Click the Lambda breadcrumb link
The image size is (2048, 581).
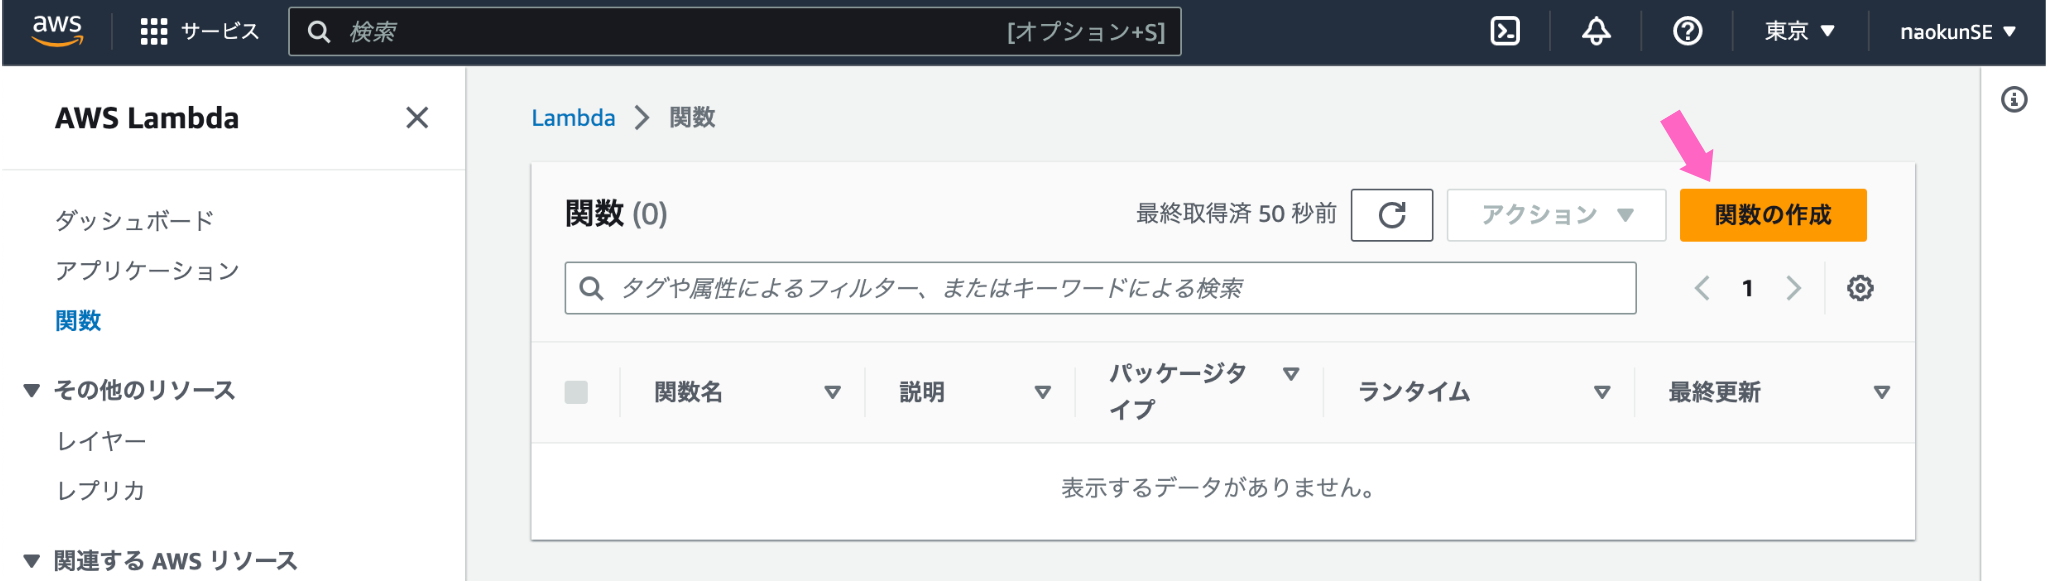tap(573, 118)
